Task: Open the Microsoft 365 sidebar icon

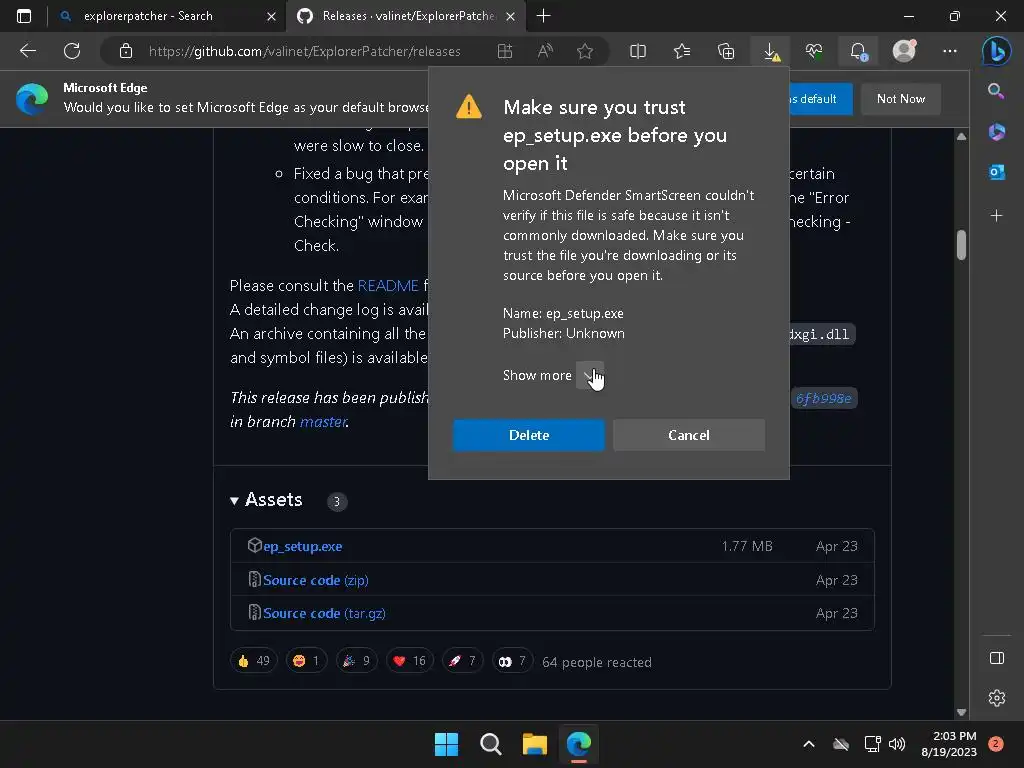Action: pyautogui.click(x=997, y=132)
